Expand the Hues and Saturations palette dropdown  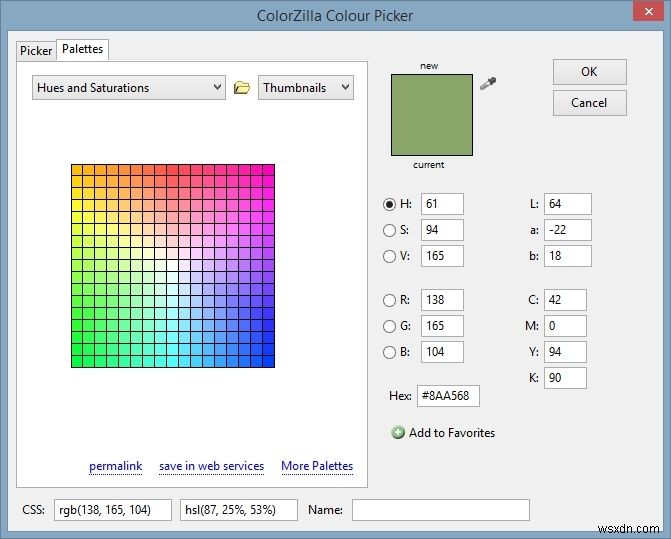[x=128, y=88]
